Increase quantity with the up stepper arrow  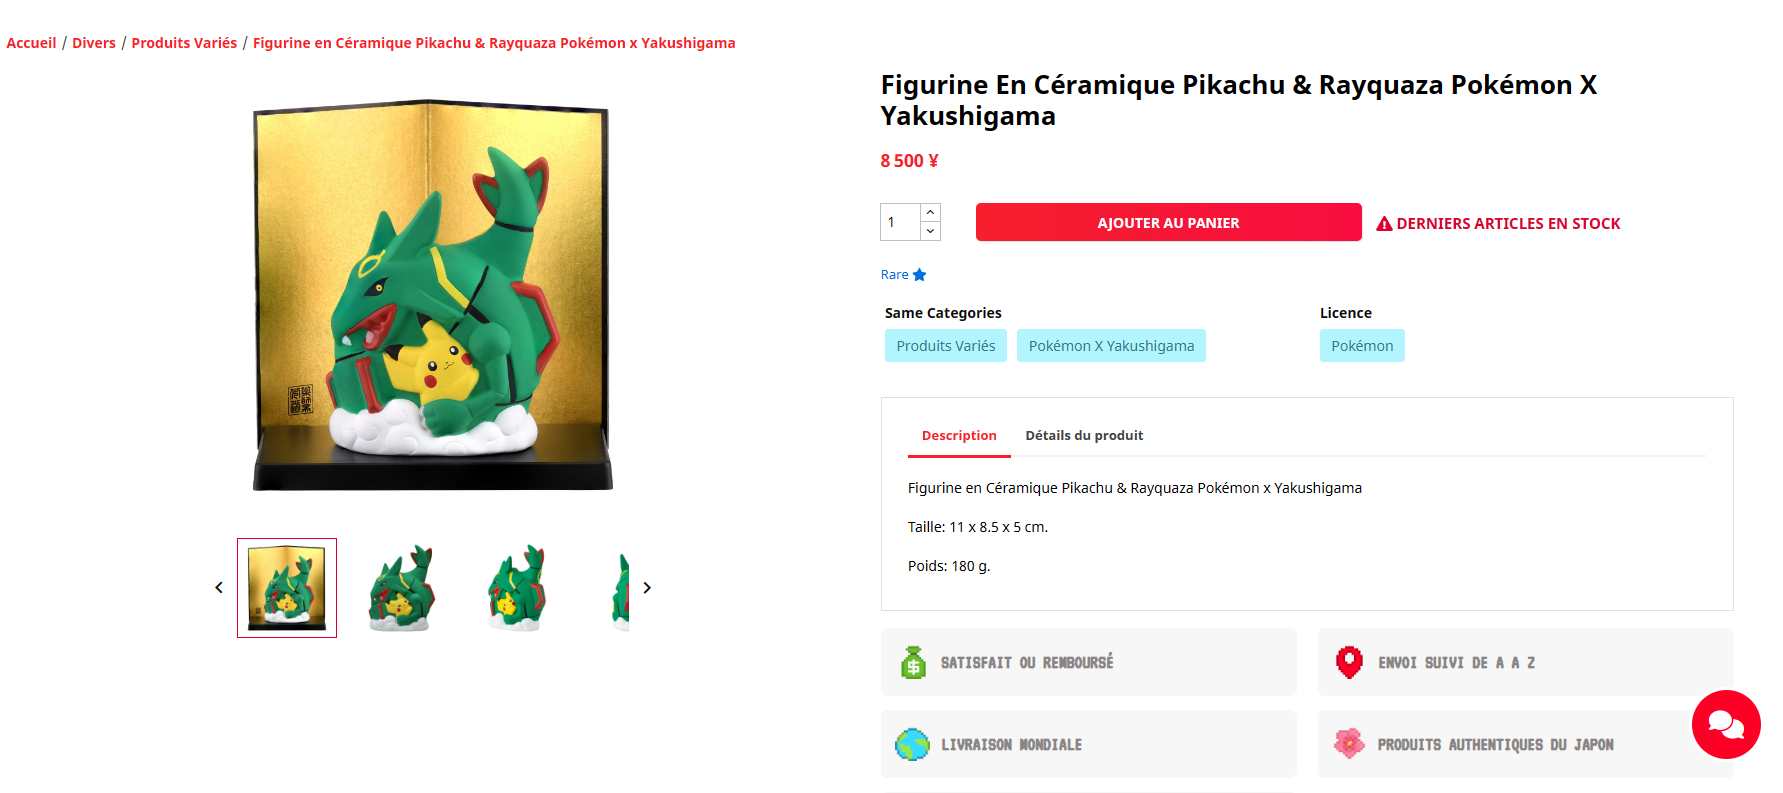pyautogui.click(x=931, y=212)
